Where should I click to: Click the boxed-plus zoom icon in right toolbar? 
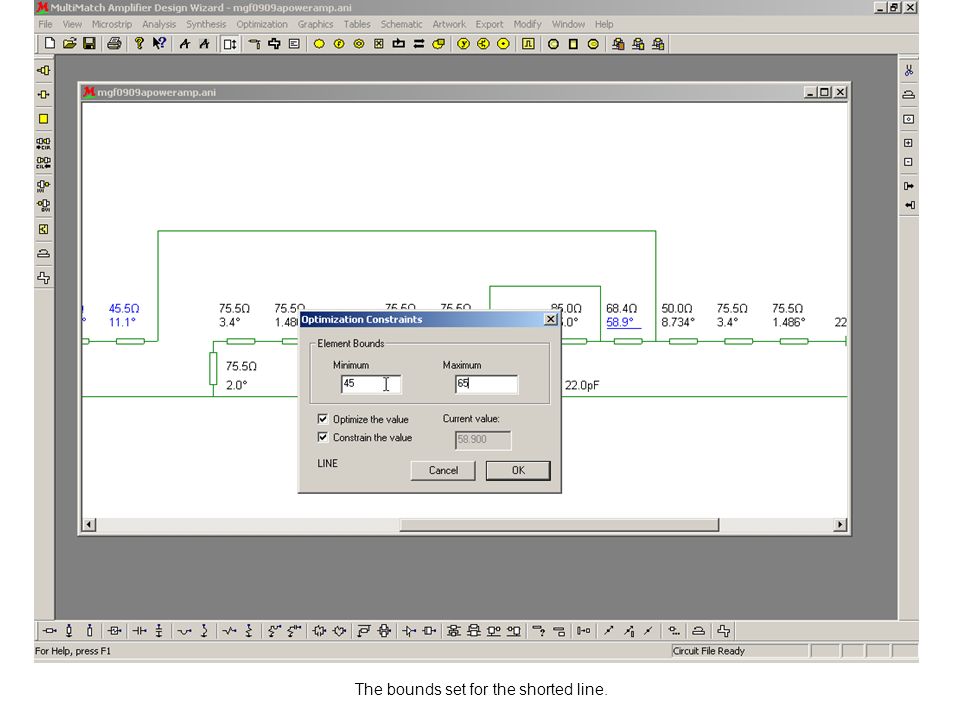(x=909, y=143)
